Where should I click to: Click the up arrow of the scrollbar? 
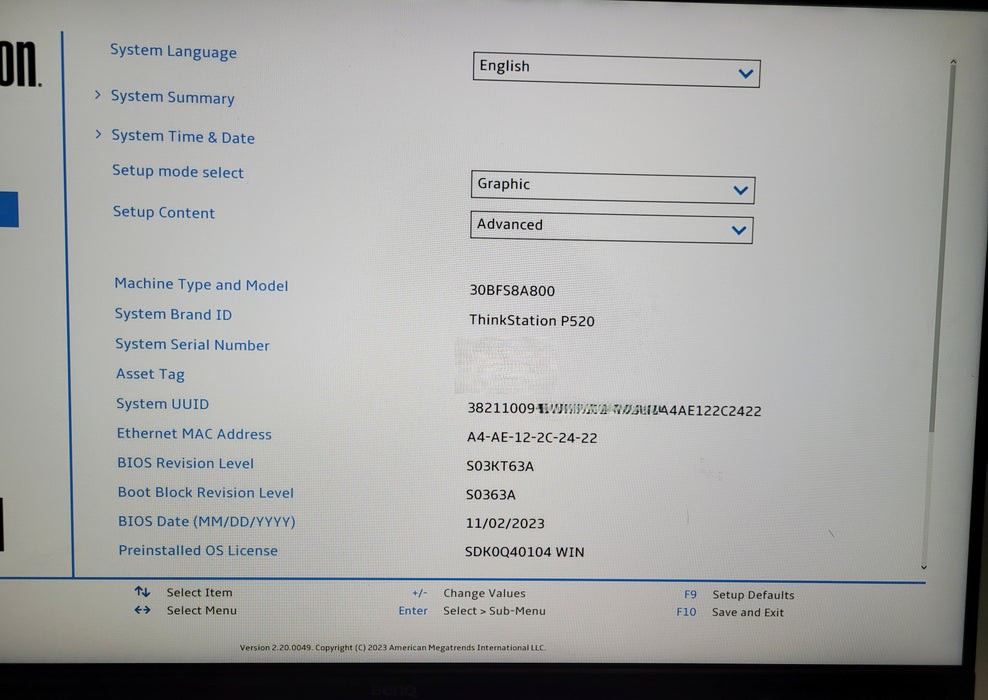click(953, 62)
